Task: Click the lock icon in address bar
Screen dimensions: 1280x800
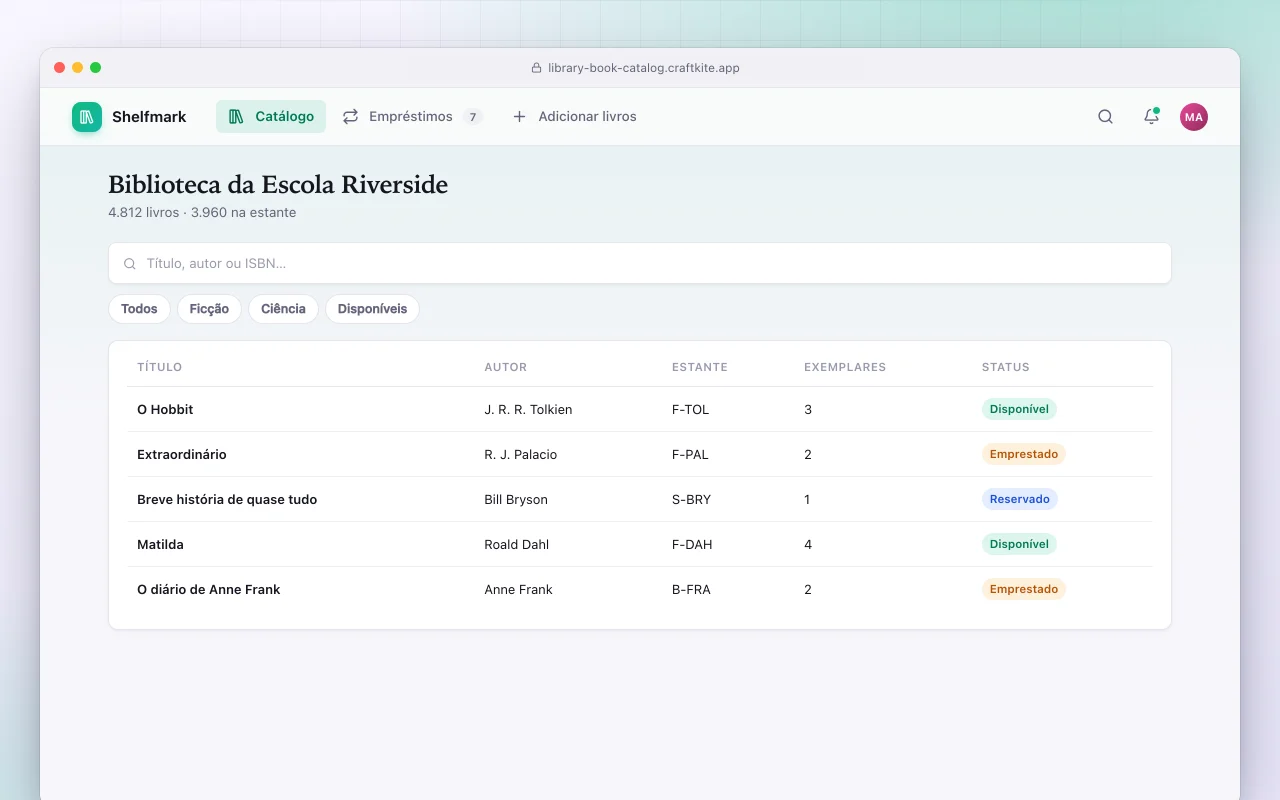Action: tap(536, 68)
